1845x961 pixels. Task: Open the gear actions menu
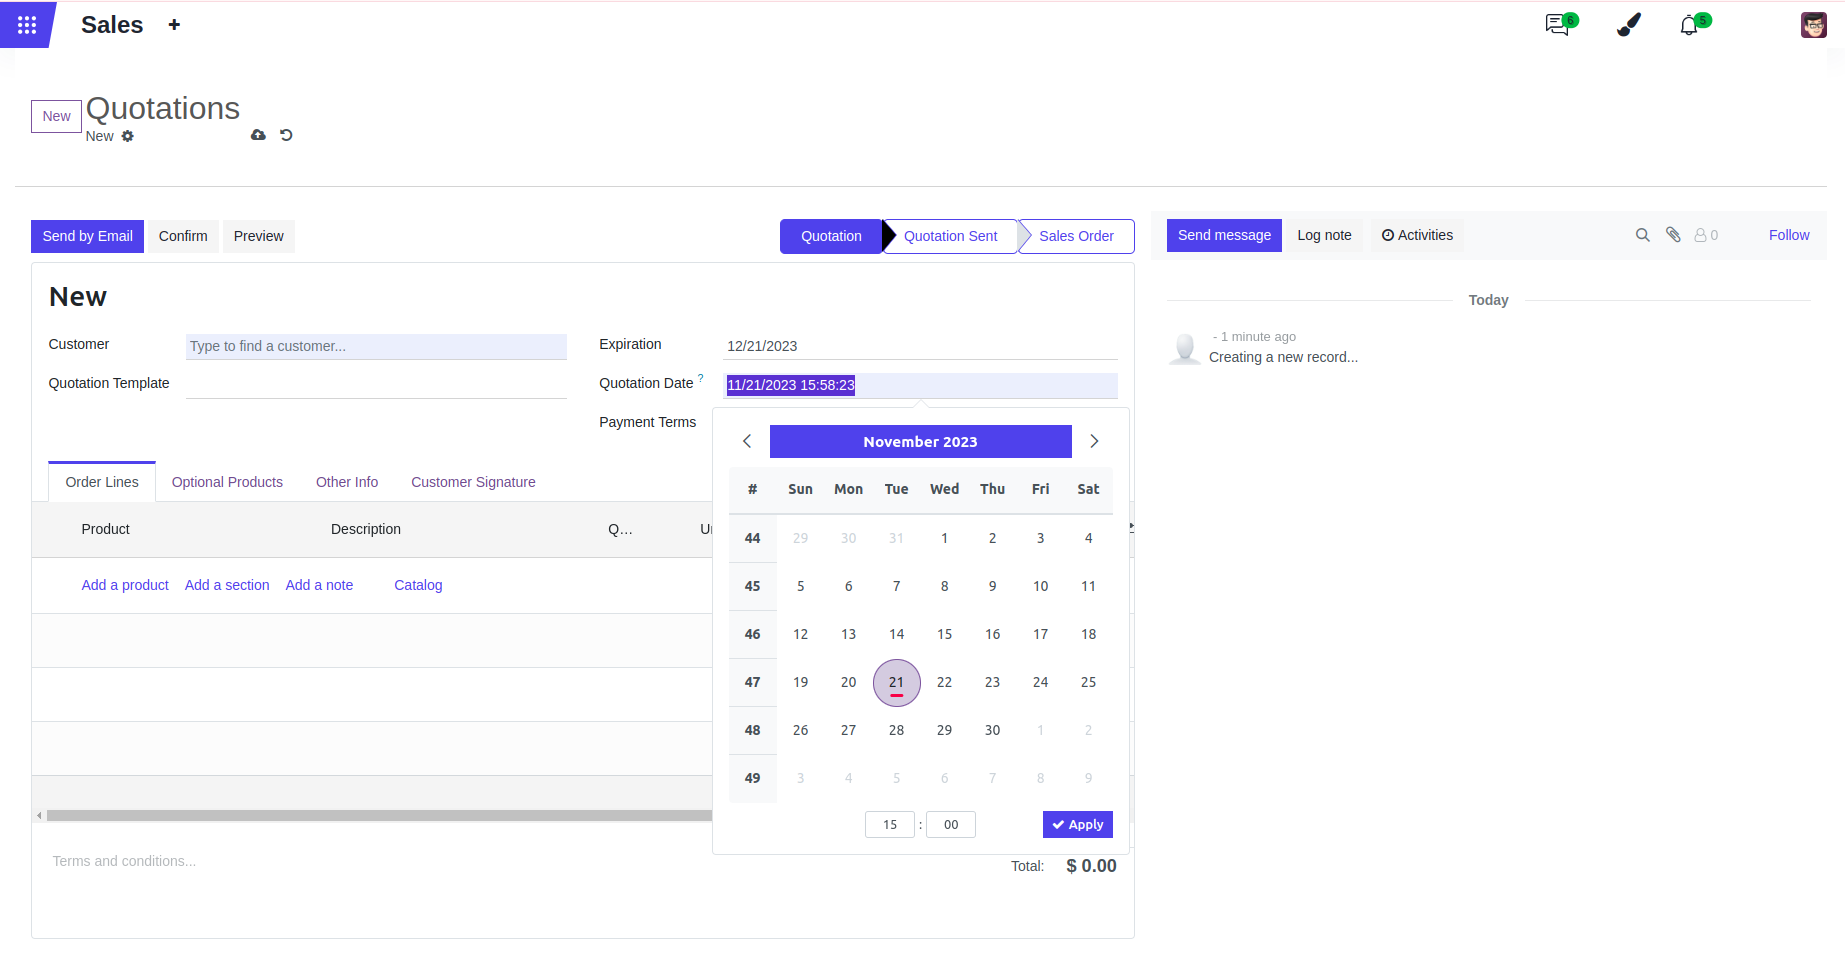pyautogui.click(x=128, y=136)
